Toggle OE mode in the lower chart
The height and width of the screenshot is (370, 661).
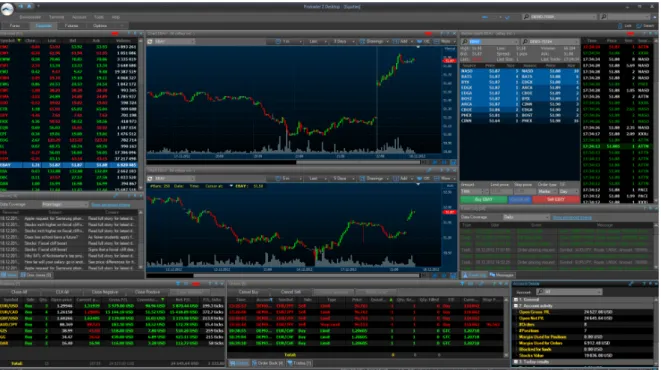click(x=423, y=179)
